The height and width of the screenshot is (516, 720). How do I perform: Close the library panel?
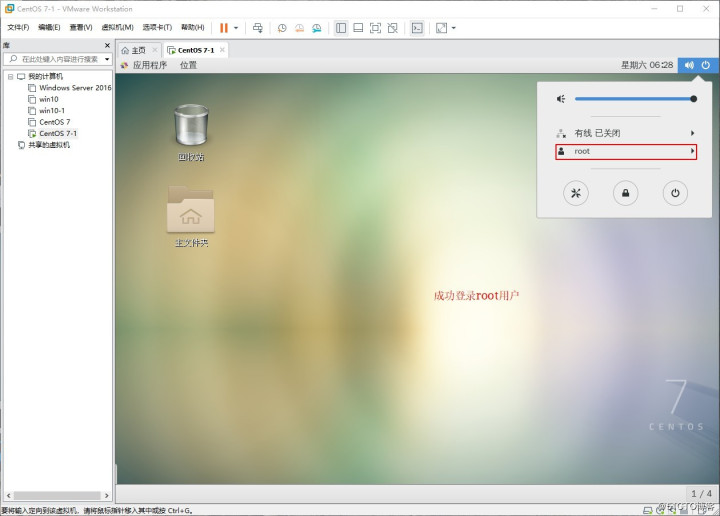107,45
